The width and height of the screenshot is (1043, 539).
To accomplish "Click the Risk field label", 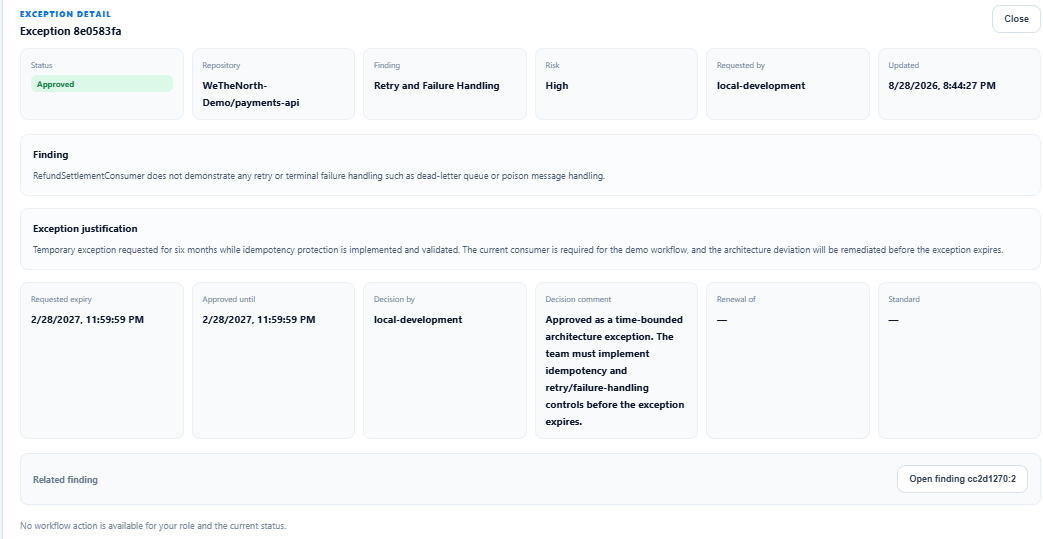I will click(552, 65).
